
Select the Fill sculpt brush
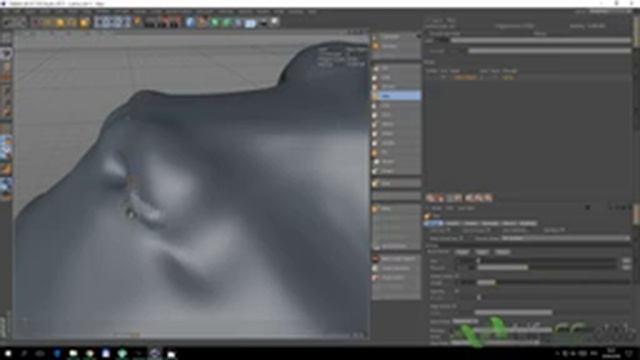click(x=396, y=153)
